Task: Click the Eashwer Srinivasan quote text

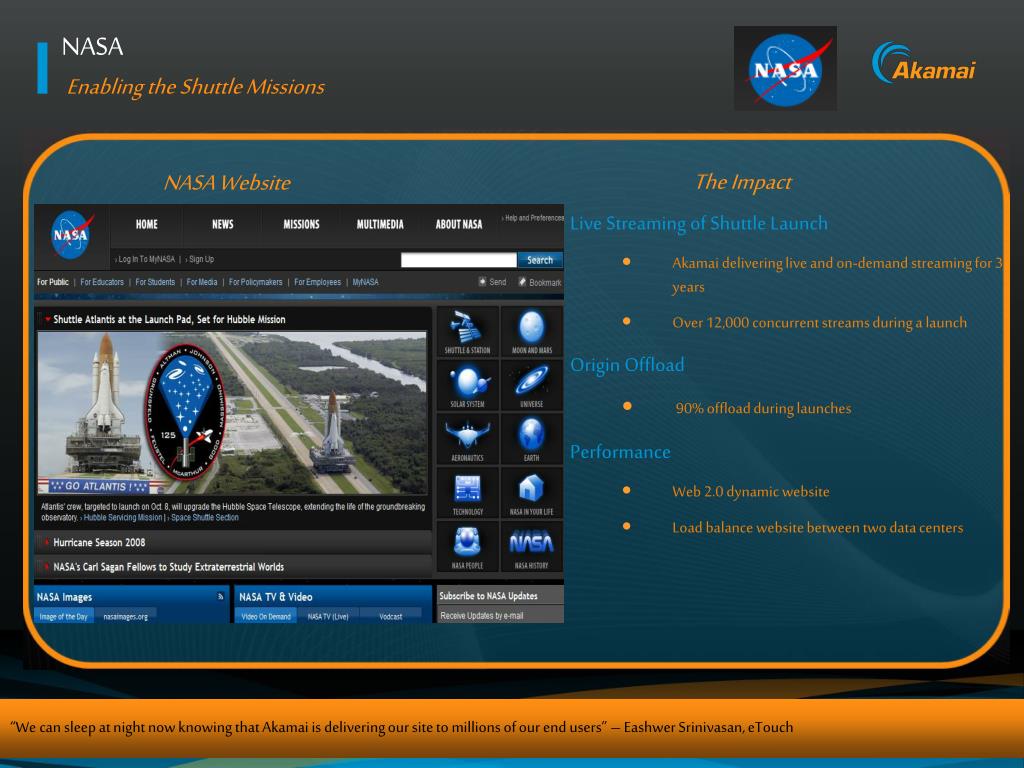Action: [x=402, y=727]
